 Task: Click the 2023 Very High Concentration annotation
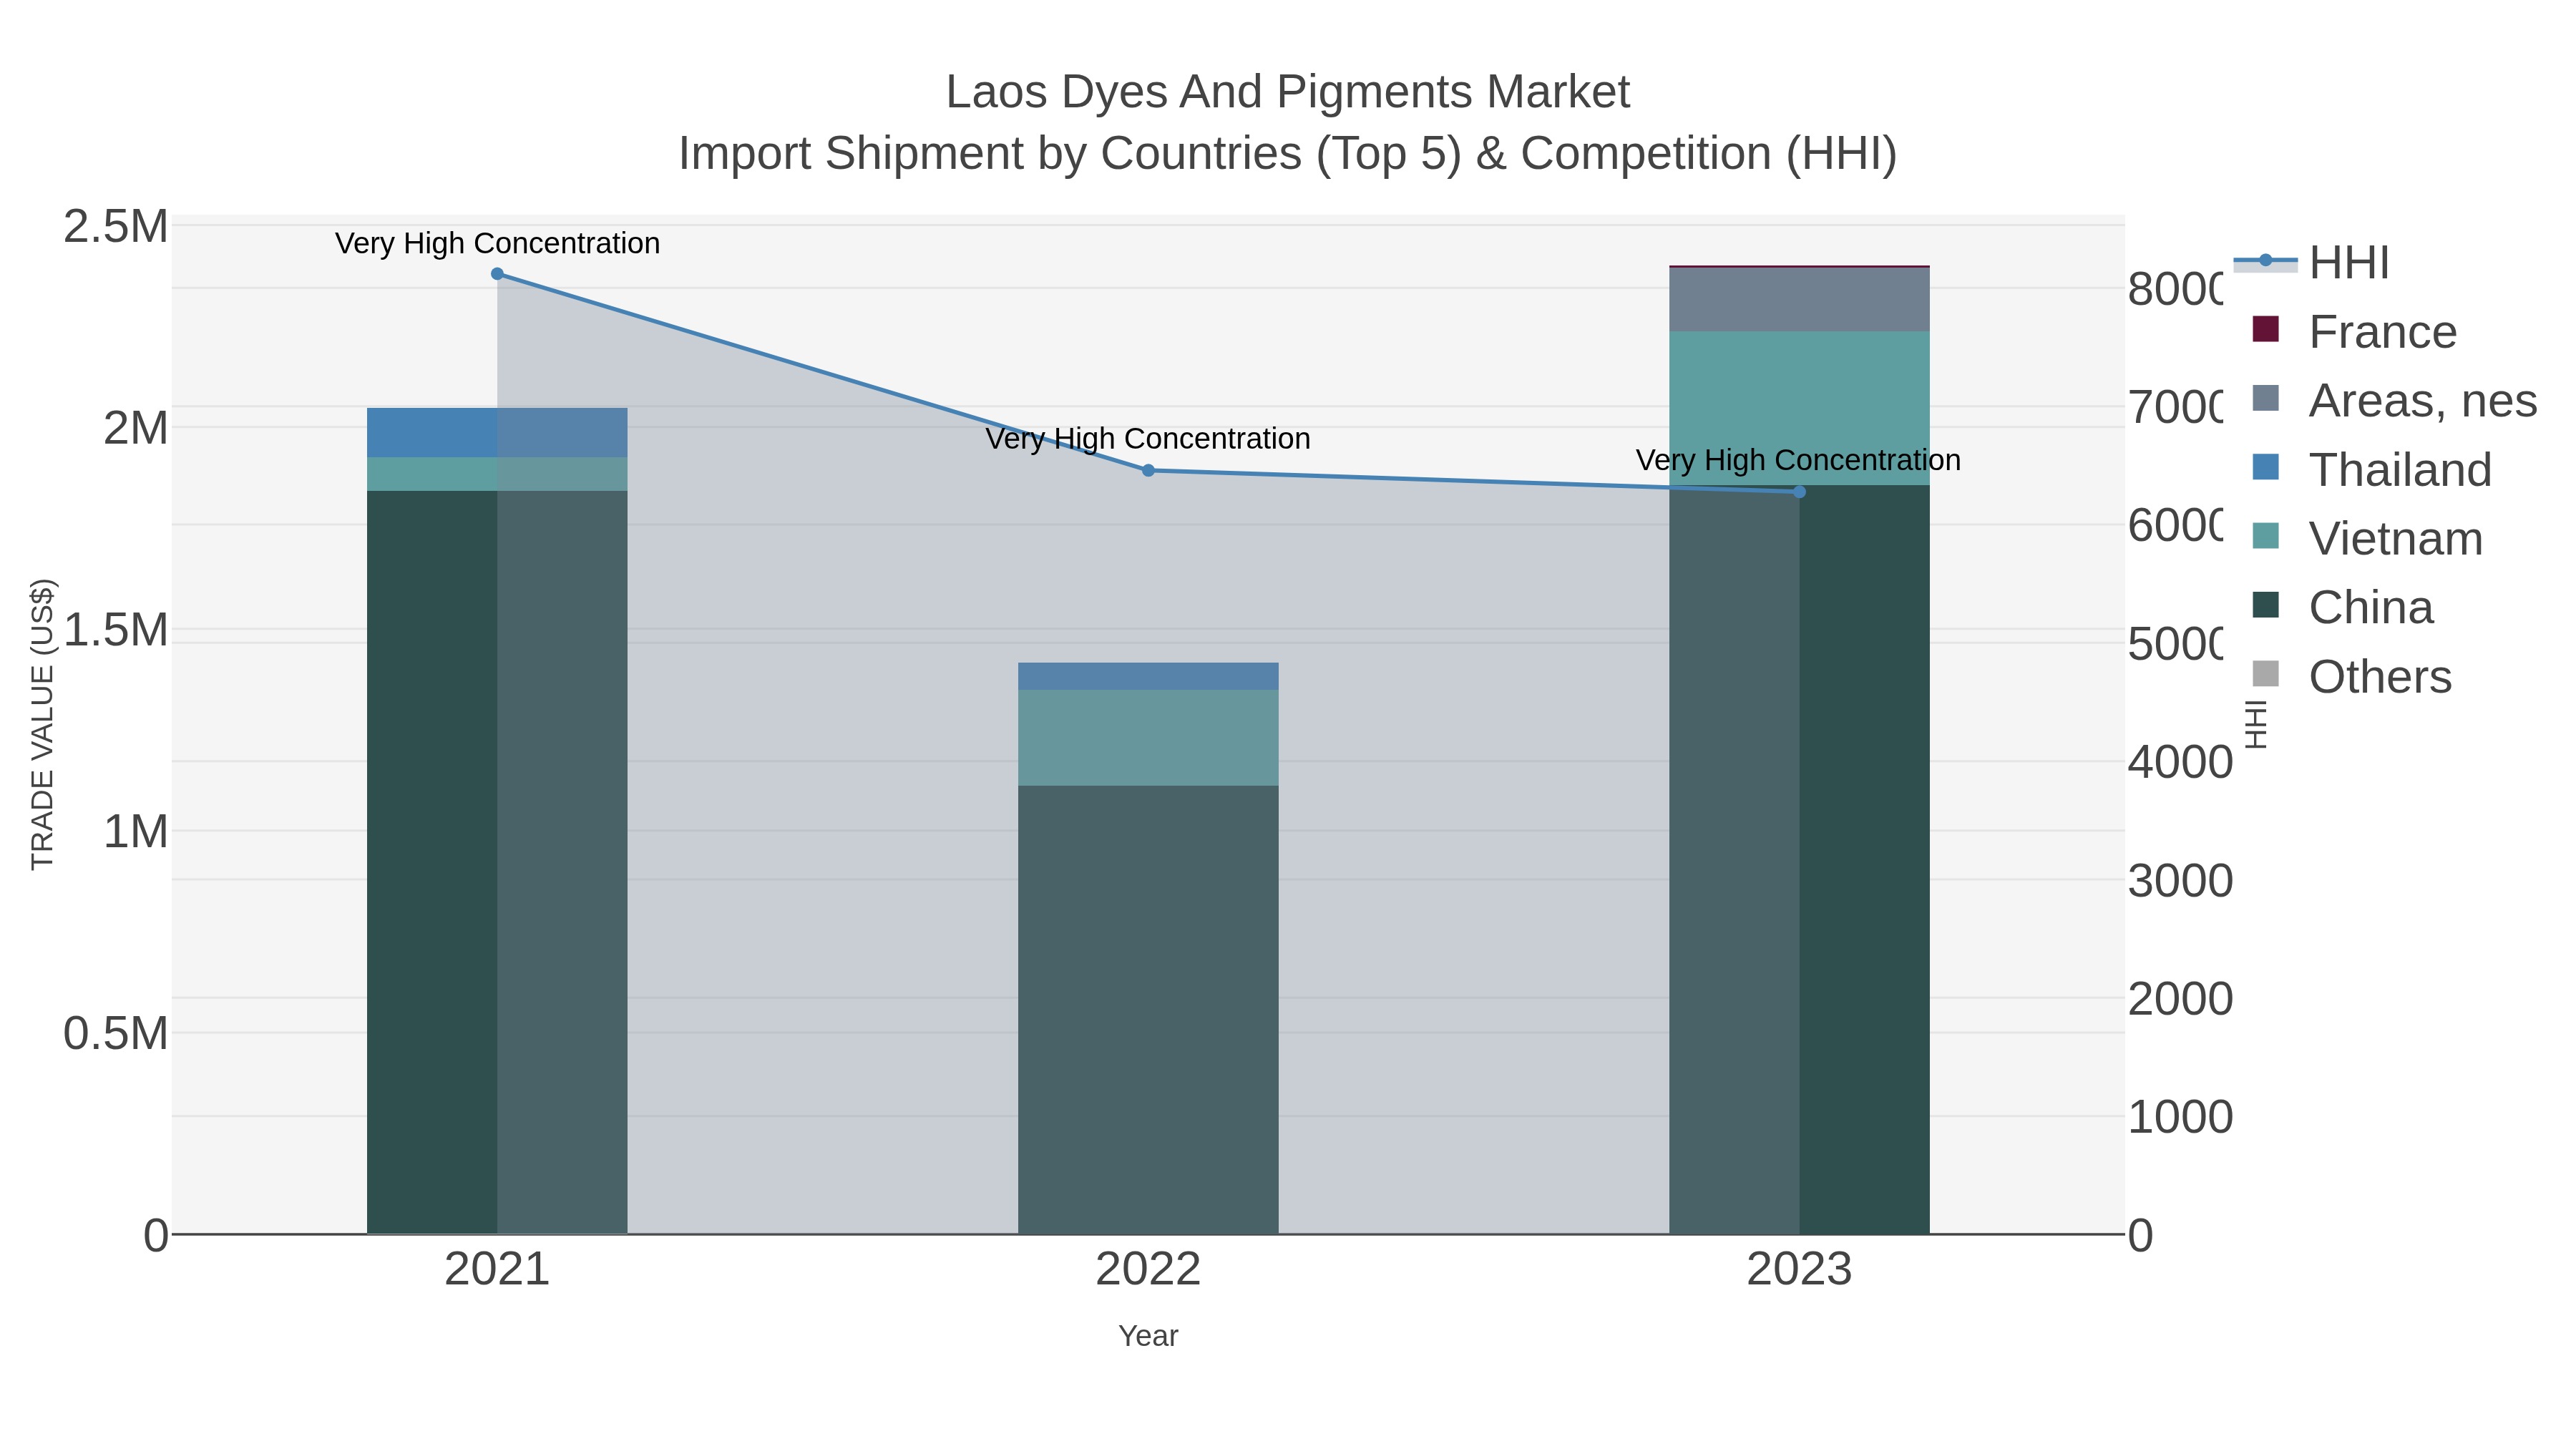coord(1799,461)
